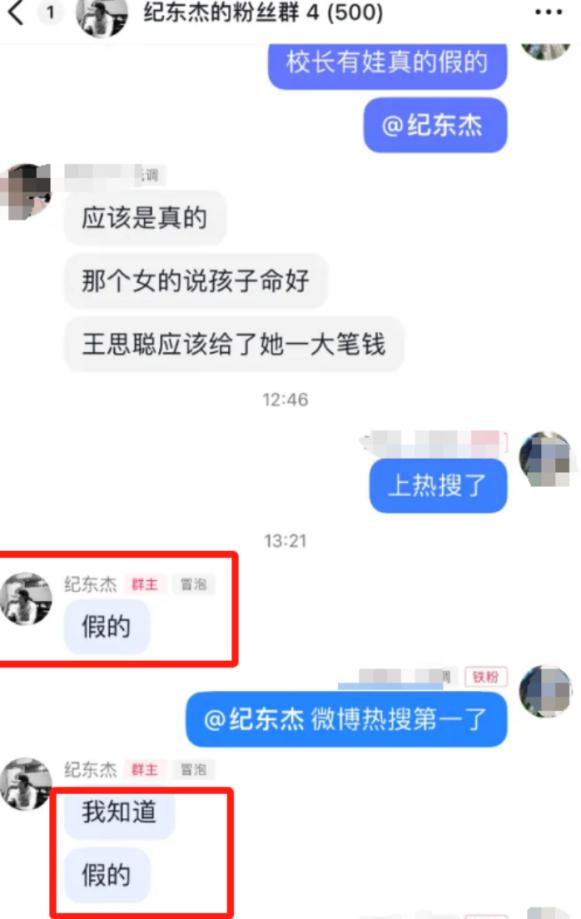Select the @纪东杰 mention bubble

tap(435, 125)
